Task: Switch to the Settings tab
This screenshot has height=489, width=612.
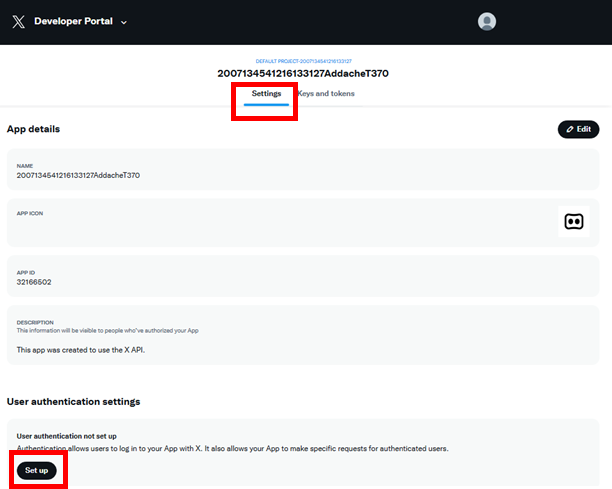Action: click(266, 94)
